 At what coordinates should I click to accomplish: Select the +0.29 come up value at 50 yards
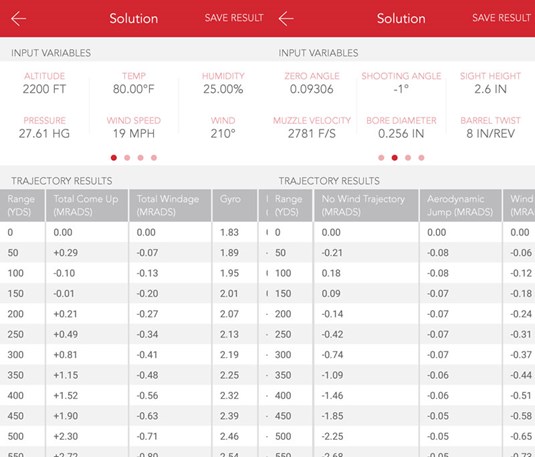point(66,253)
